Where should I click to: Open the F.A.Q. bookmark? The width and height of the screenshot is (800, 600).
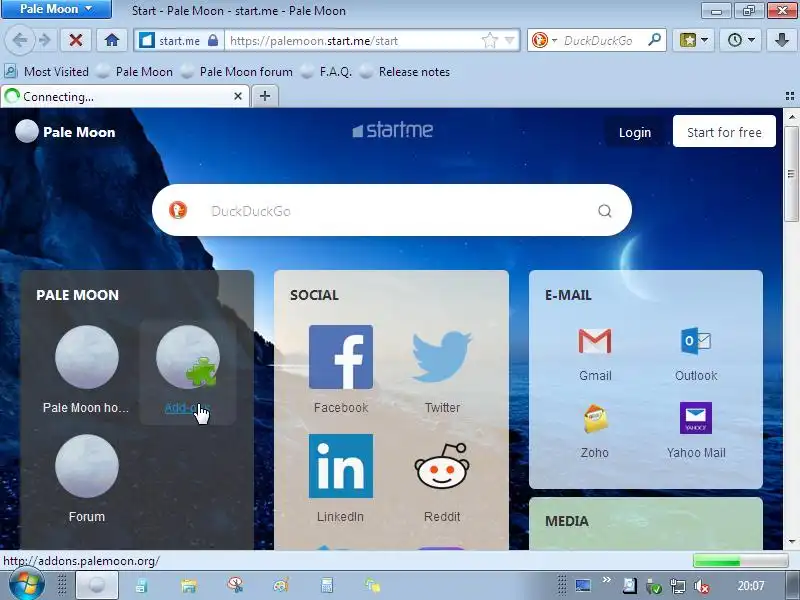click(x=327, y=71)
